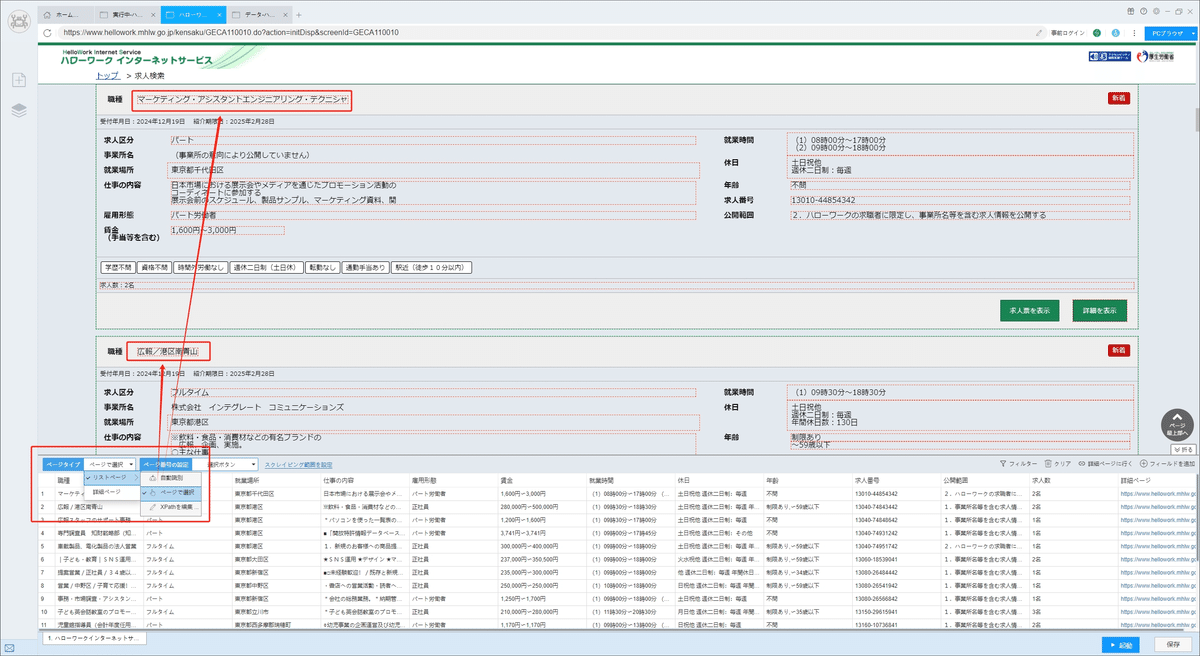The width and height of the screenshot is (1200, 656).
Task: Click the pencil edit icon in address bar
Action: click(1039, 32)
